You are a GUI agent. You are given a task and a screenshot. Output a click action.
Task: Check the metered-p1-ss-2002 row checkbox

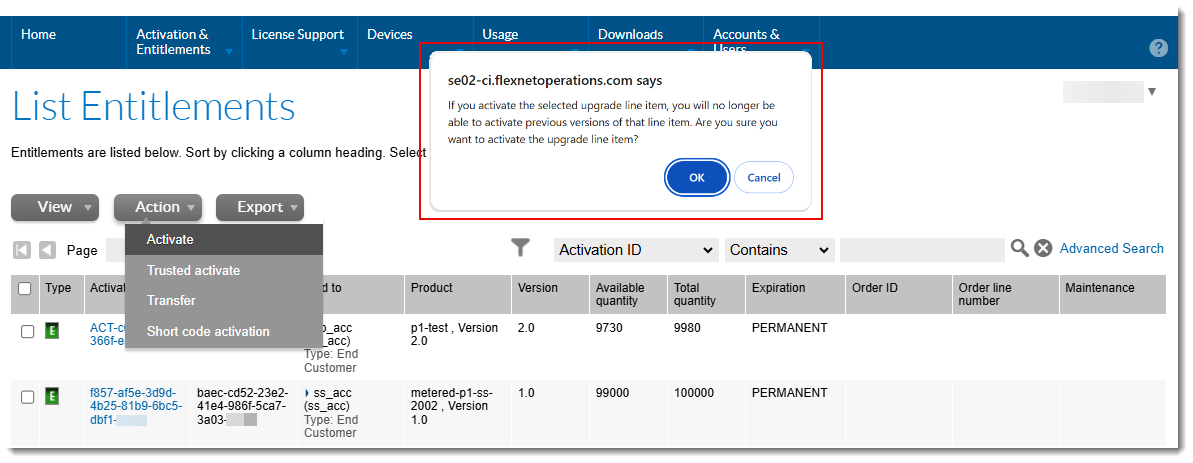(x=28, y=397)
